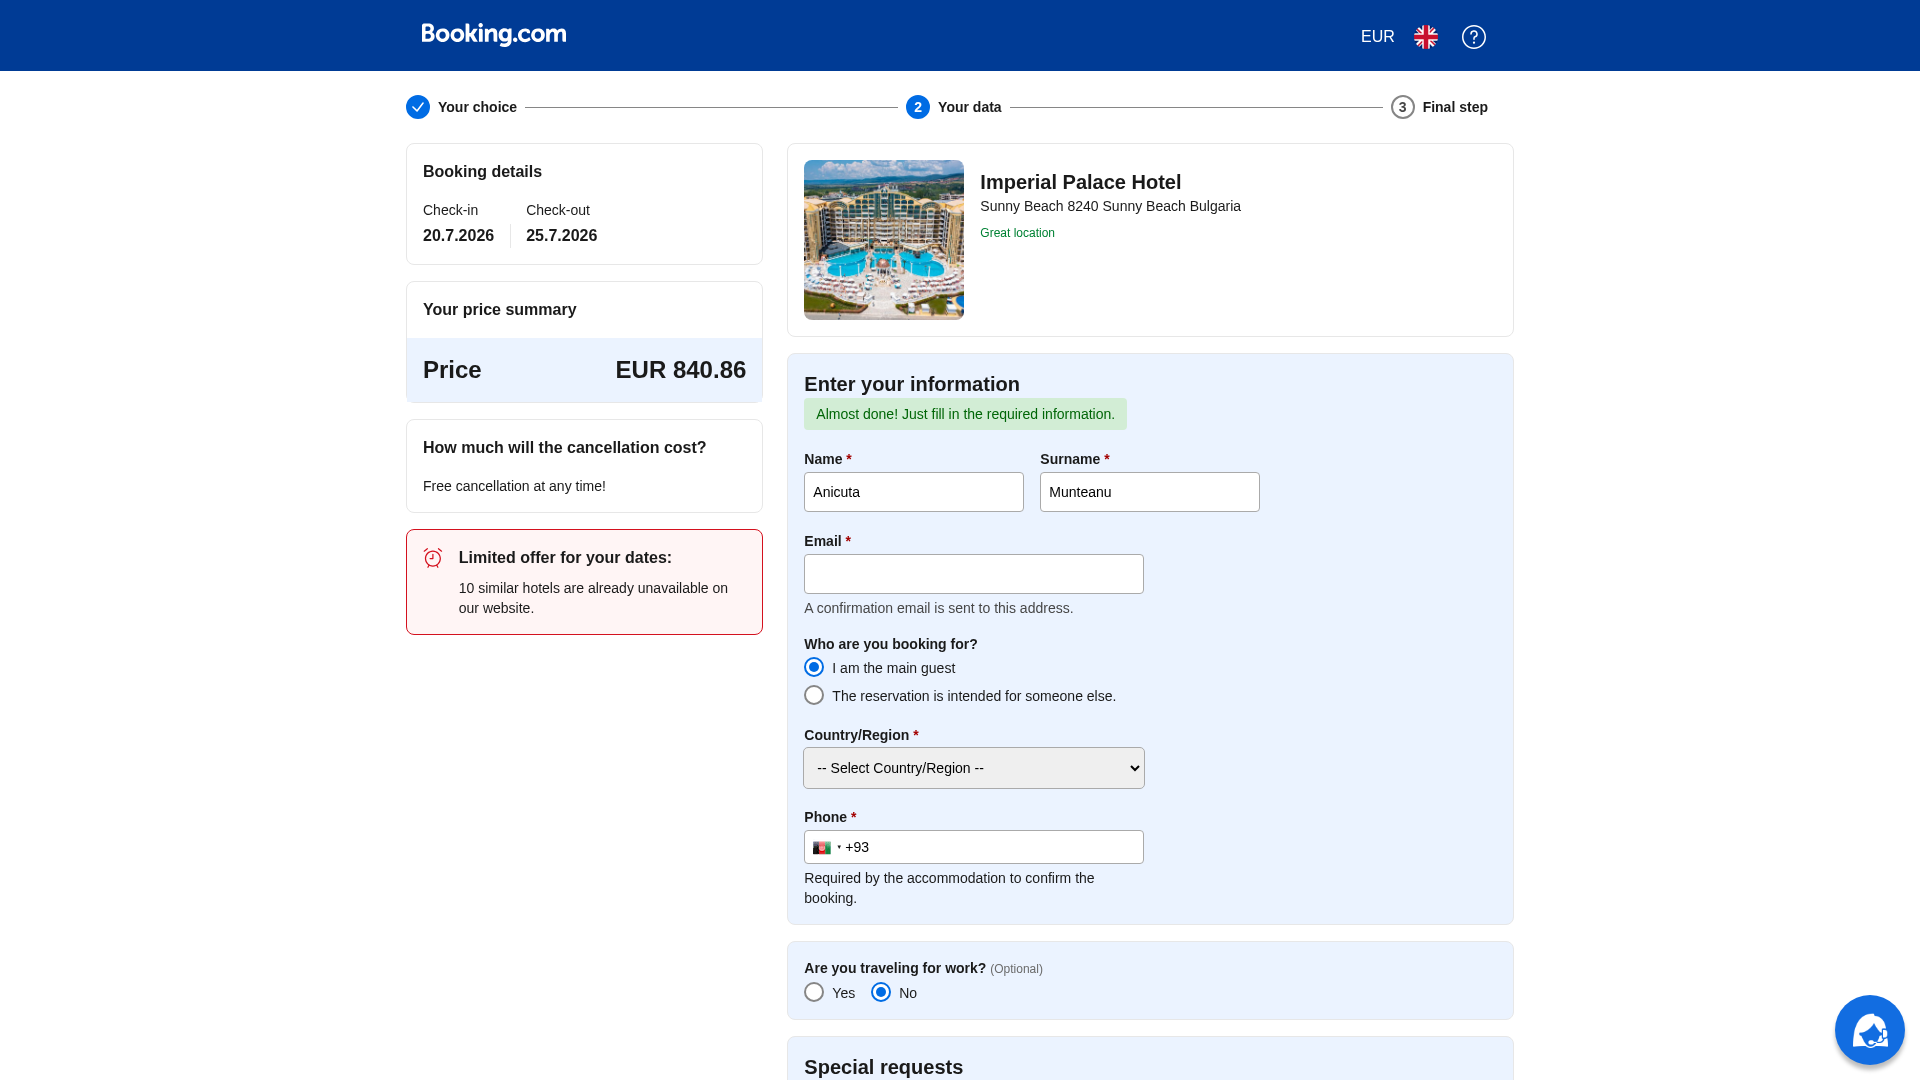The height and width of the screenshot is (1080, 1920).
Task: Click the Special requests heading
Action: point(883,1067)
